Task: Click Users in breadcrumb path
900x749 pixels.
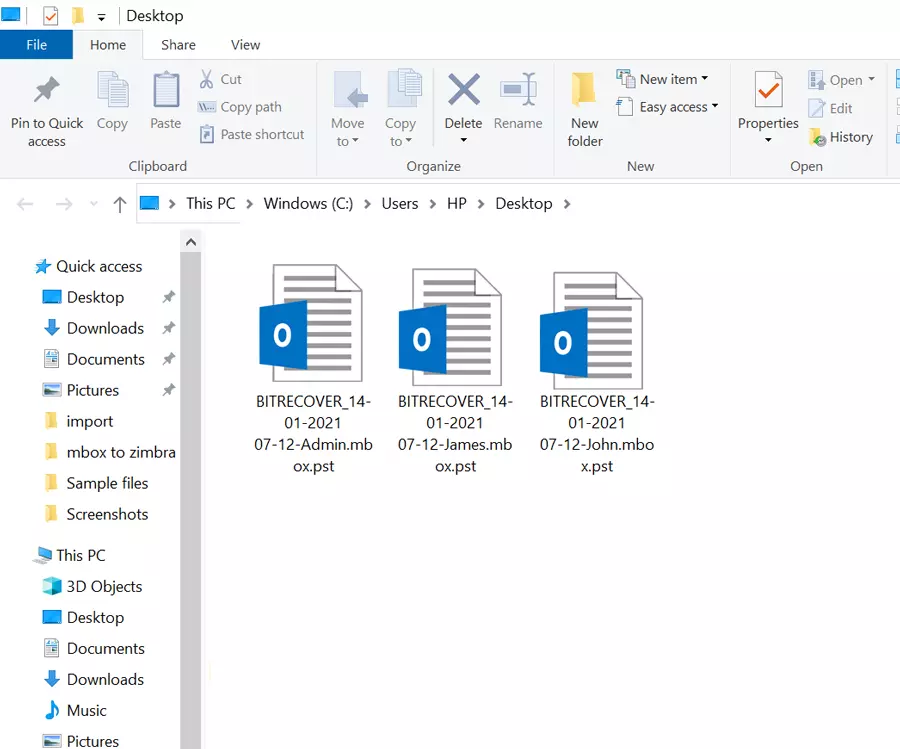Action: [x=399, y=204]
